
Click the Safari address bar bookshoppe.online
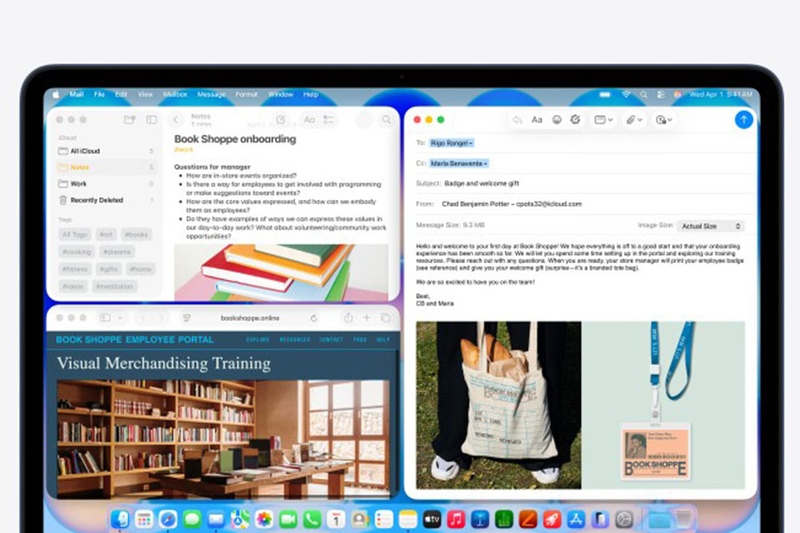click(250, 318)
